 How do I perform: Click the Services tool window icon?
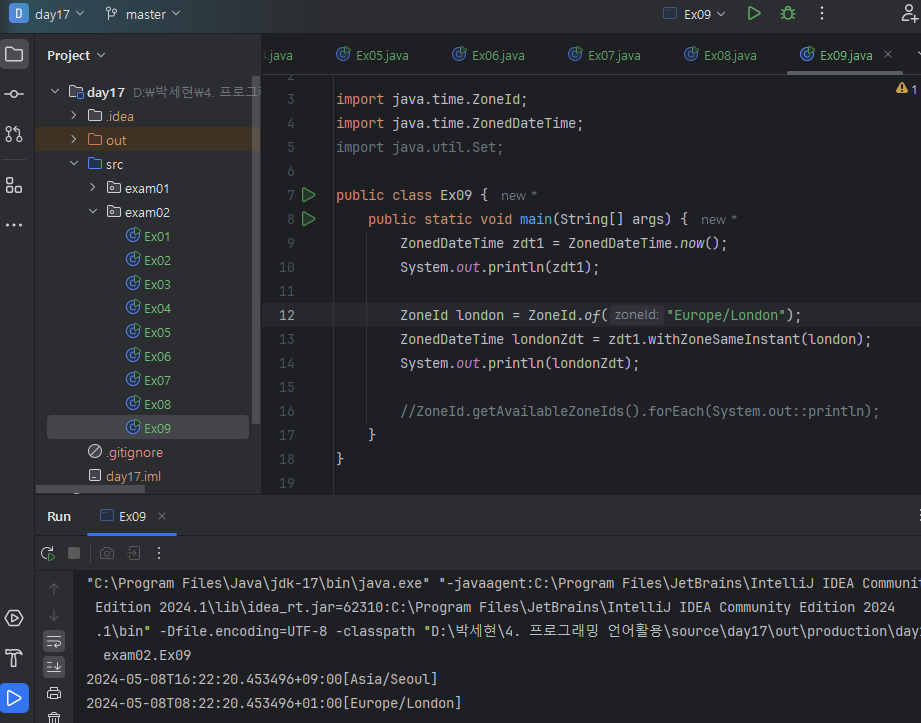coord(14,618)
